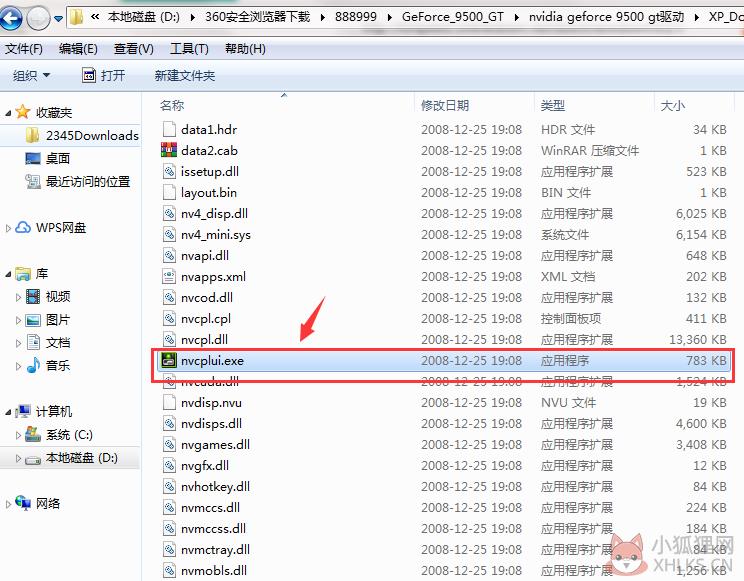Click the nvdisp.nvu file icon
The width and height of the screenshot is (744, 581).
tap(168, 403)
